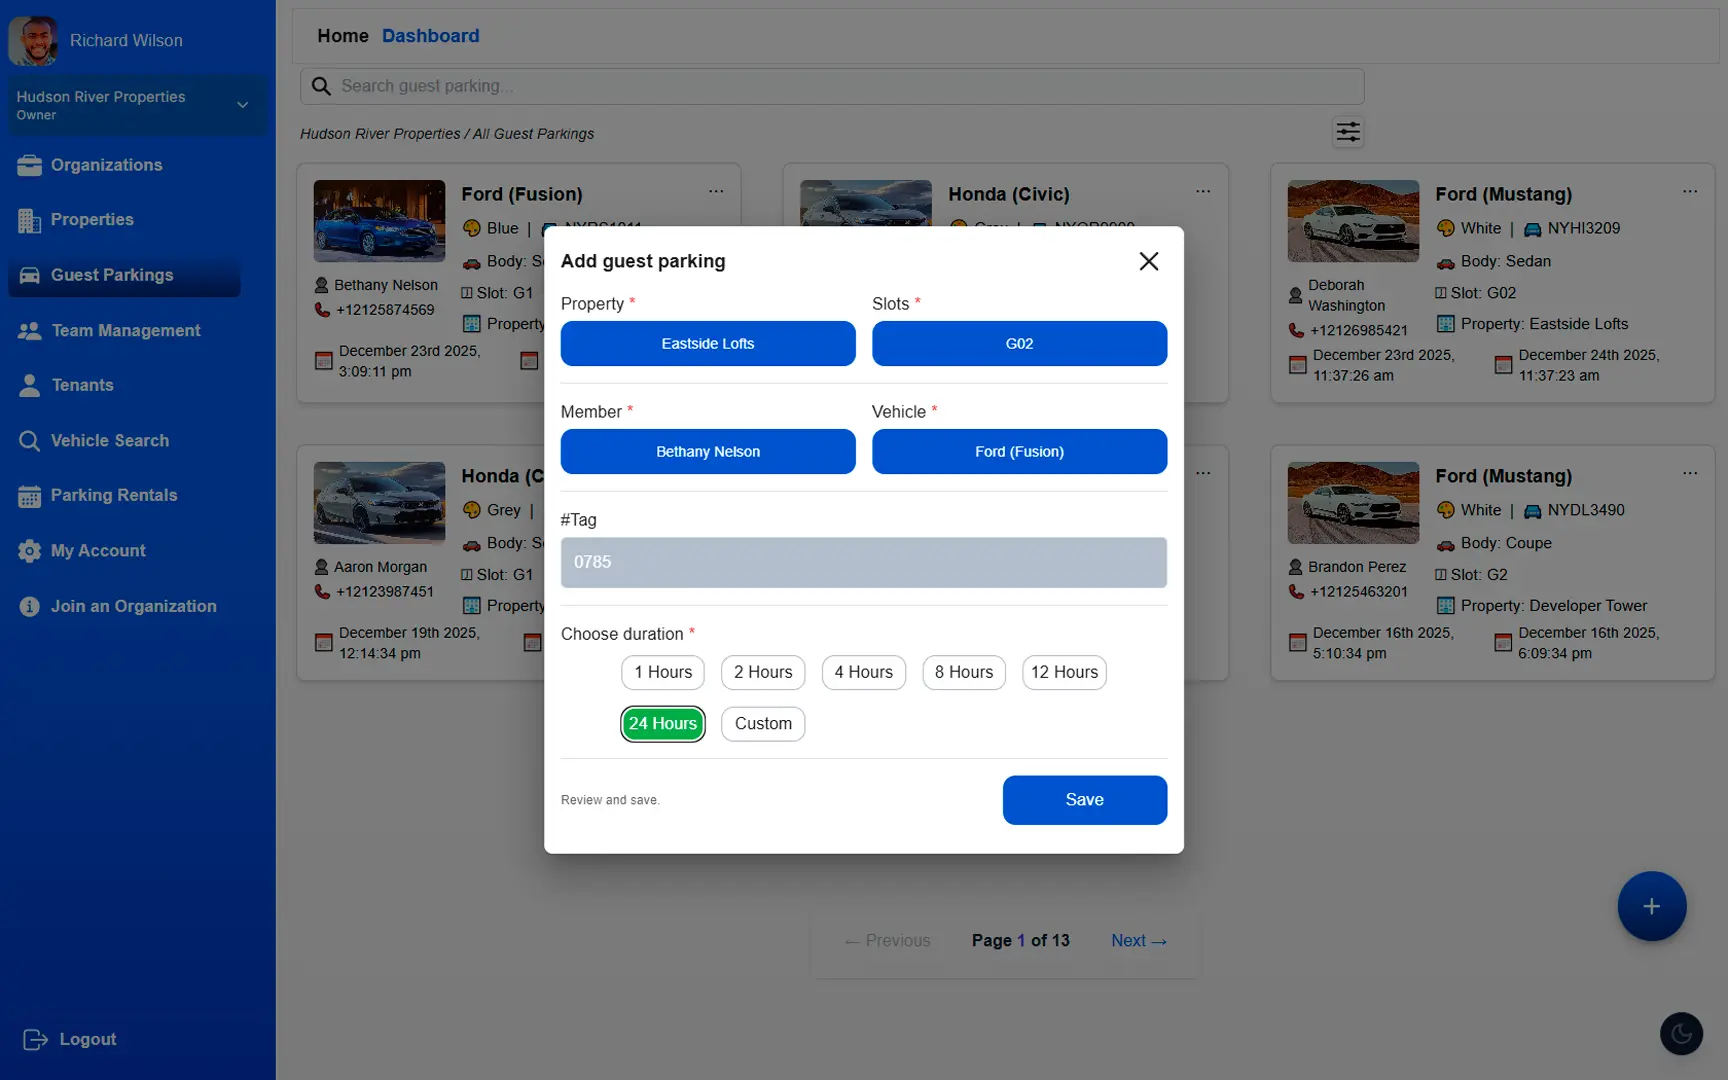Toggle dark mode with the moon icon
The width and height of the screenshot is (1728, 1080).
(1681, 1033)
